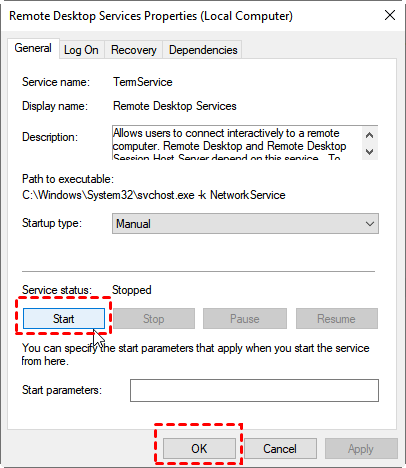Click the Apply button
Image resolution: width=406 pixels, height=468 pixels.
pos(361,448)
